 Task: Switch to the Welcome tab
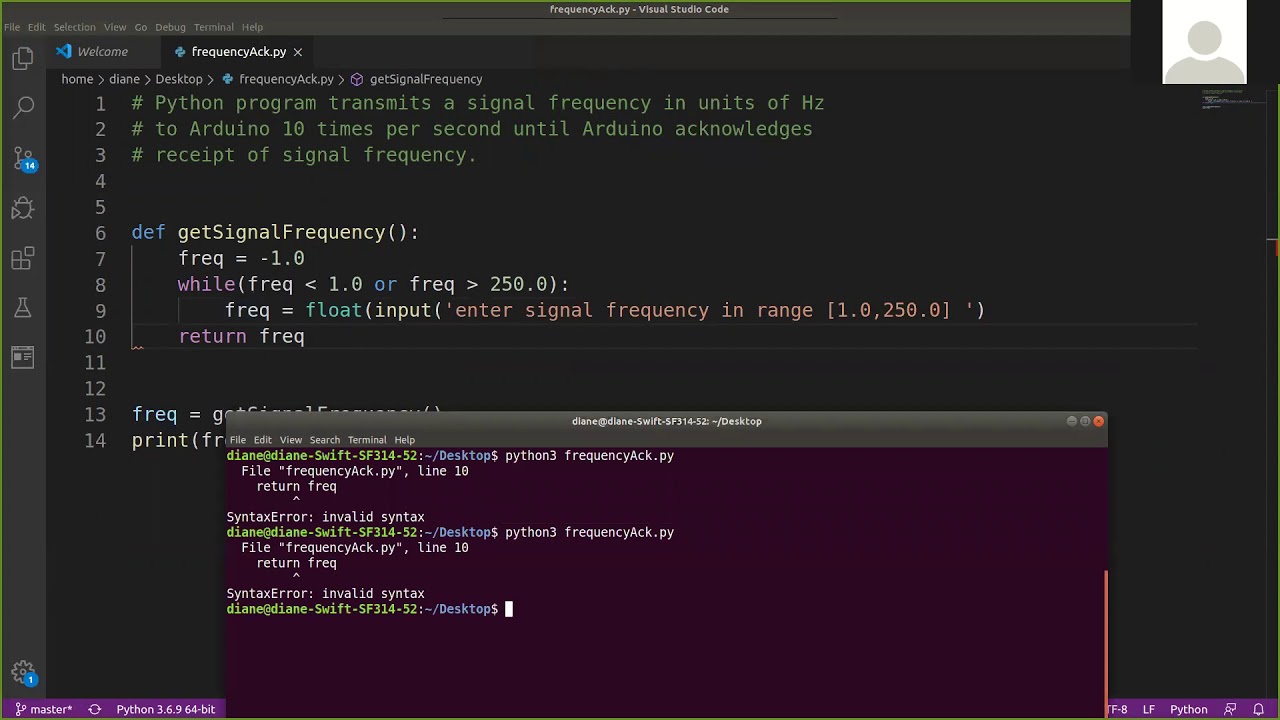tap(102, 51)
